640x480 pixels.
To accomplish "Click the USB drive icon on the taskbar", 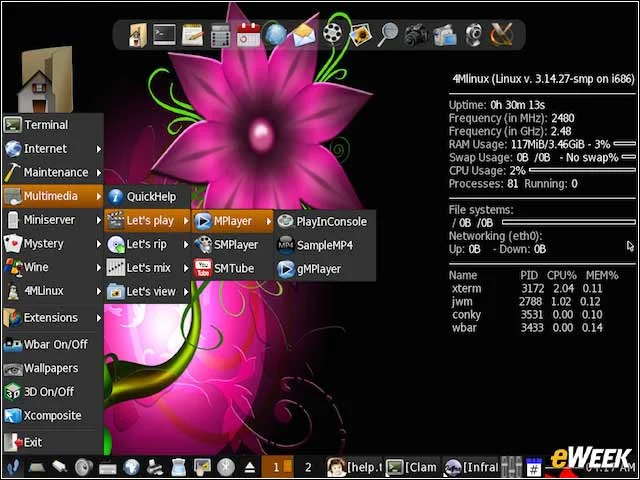I will (x=60, y=467).
